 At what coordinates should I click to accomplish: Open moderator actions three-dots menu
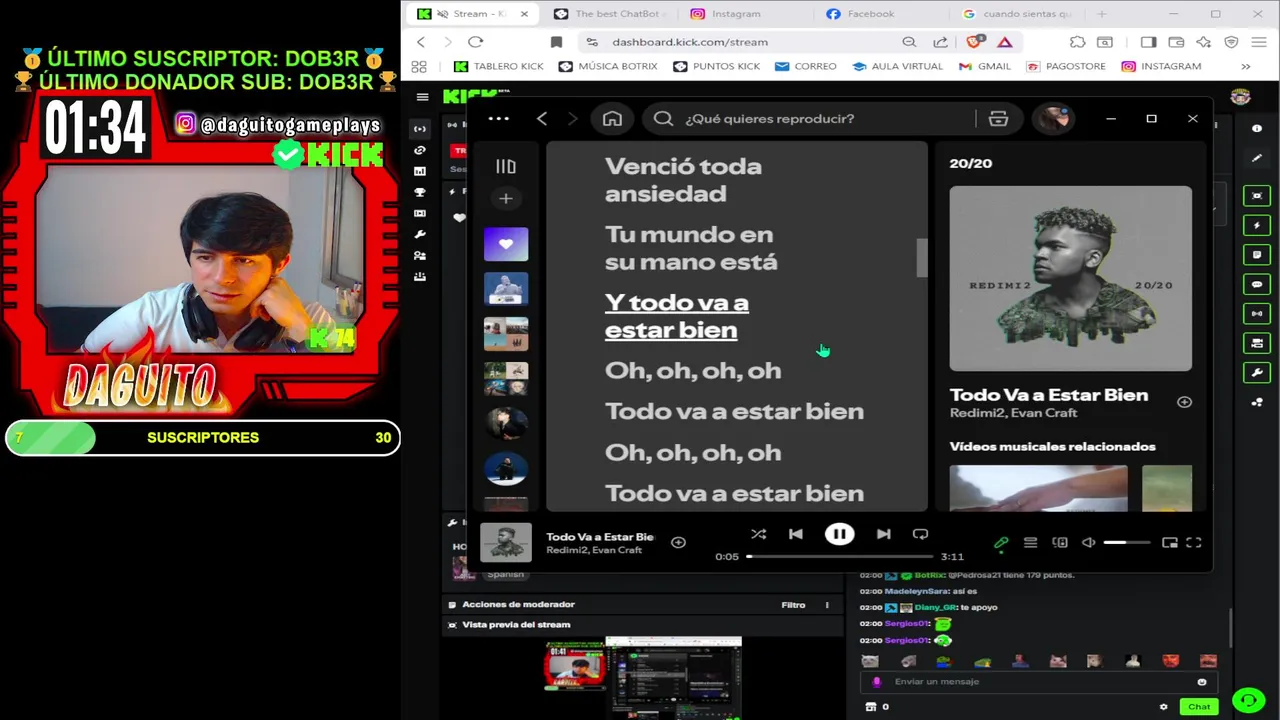pos(827,605)
